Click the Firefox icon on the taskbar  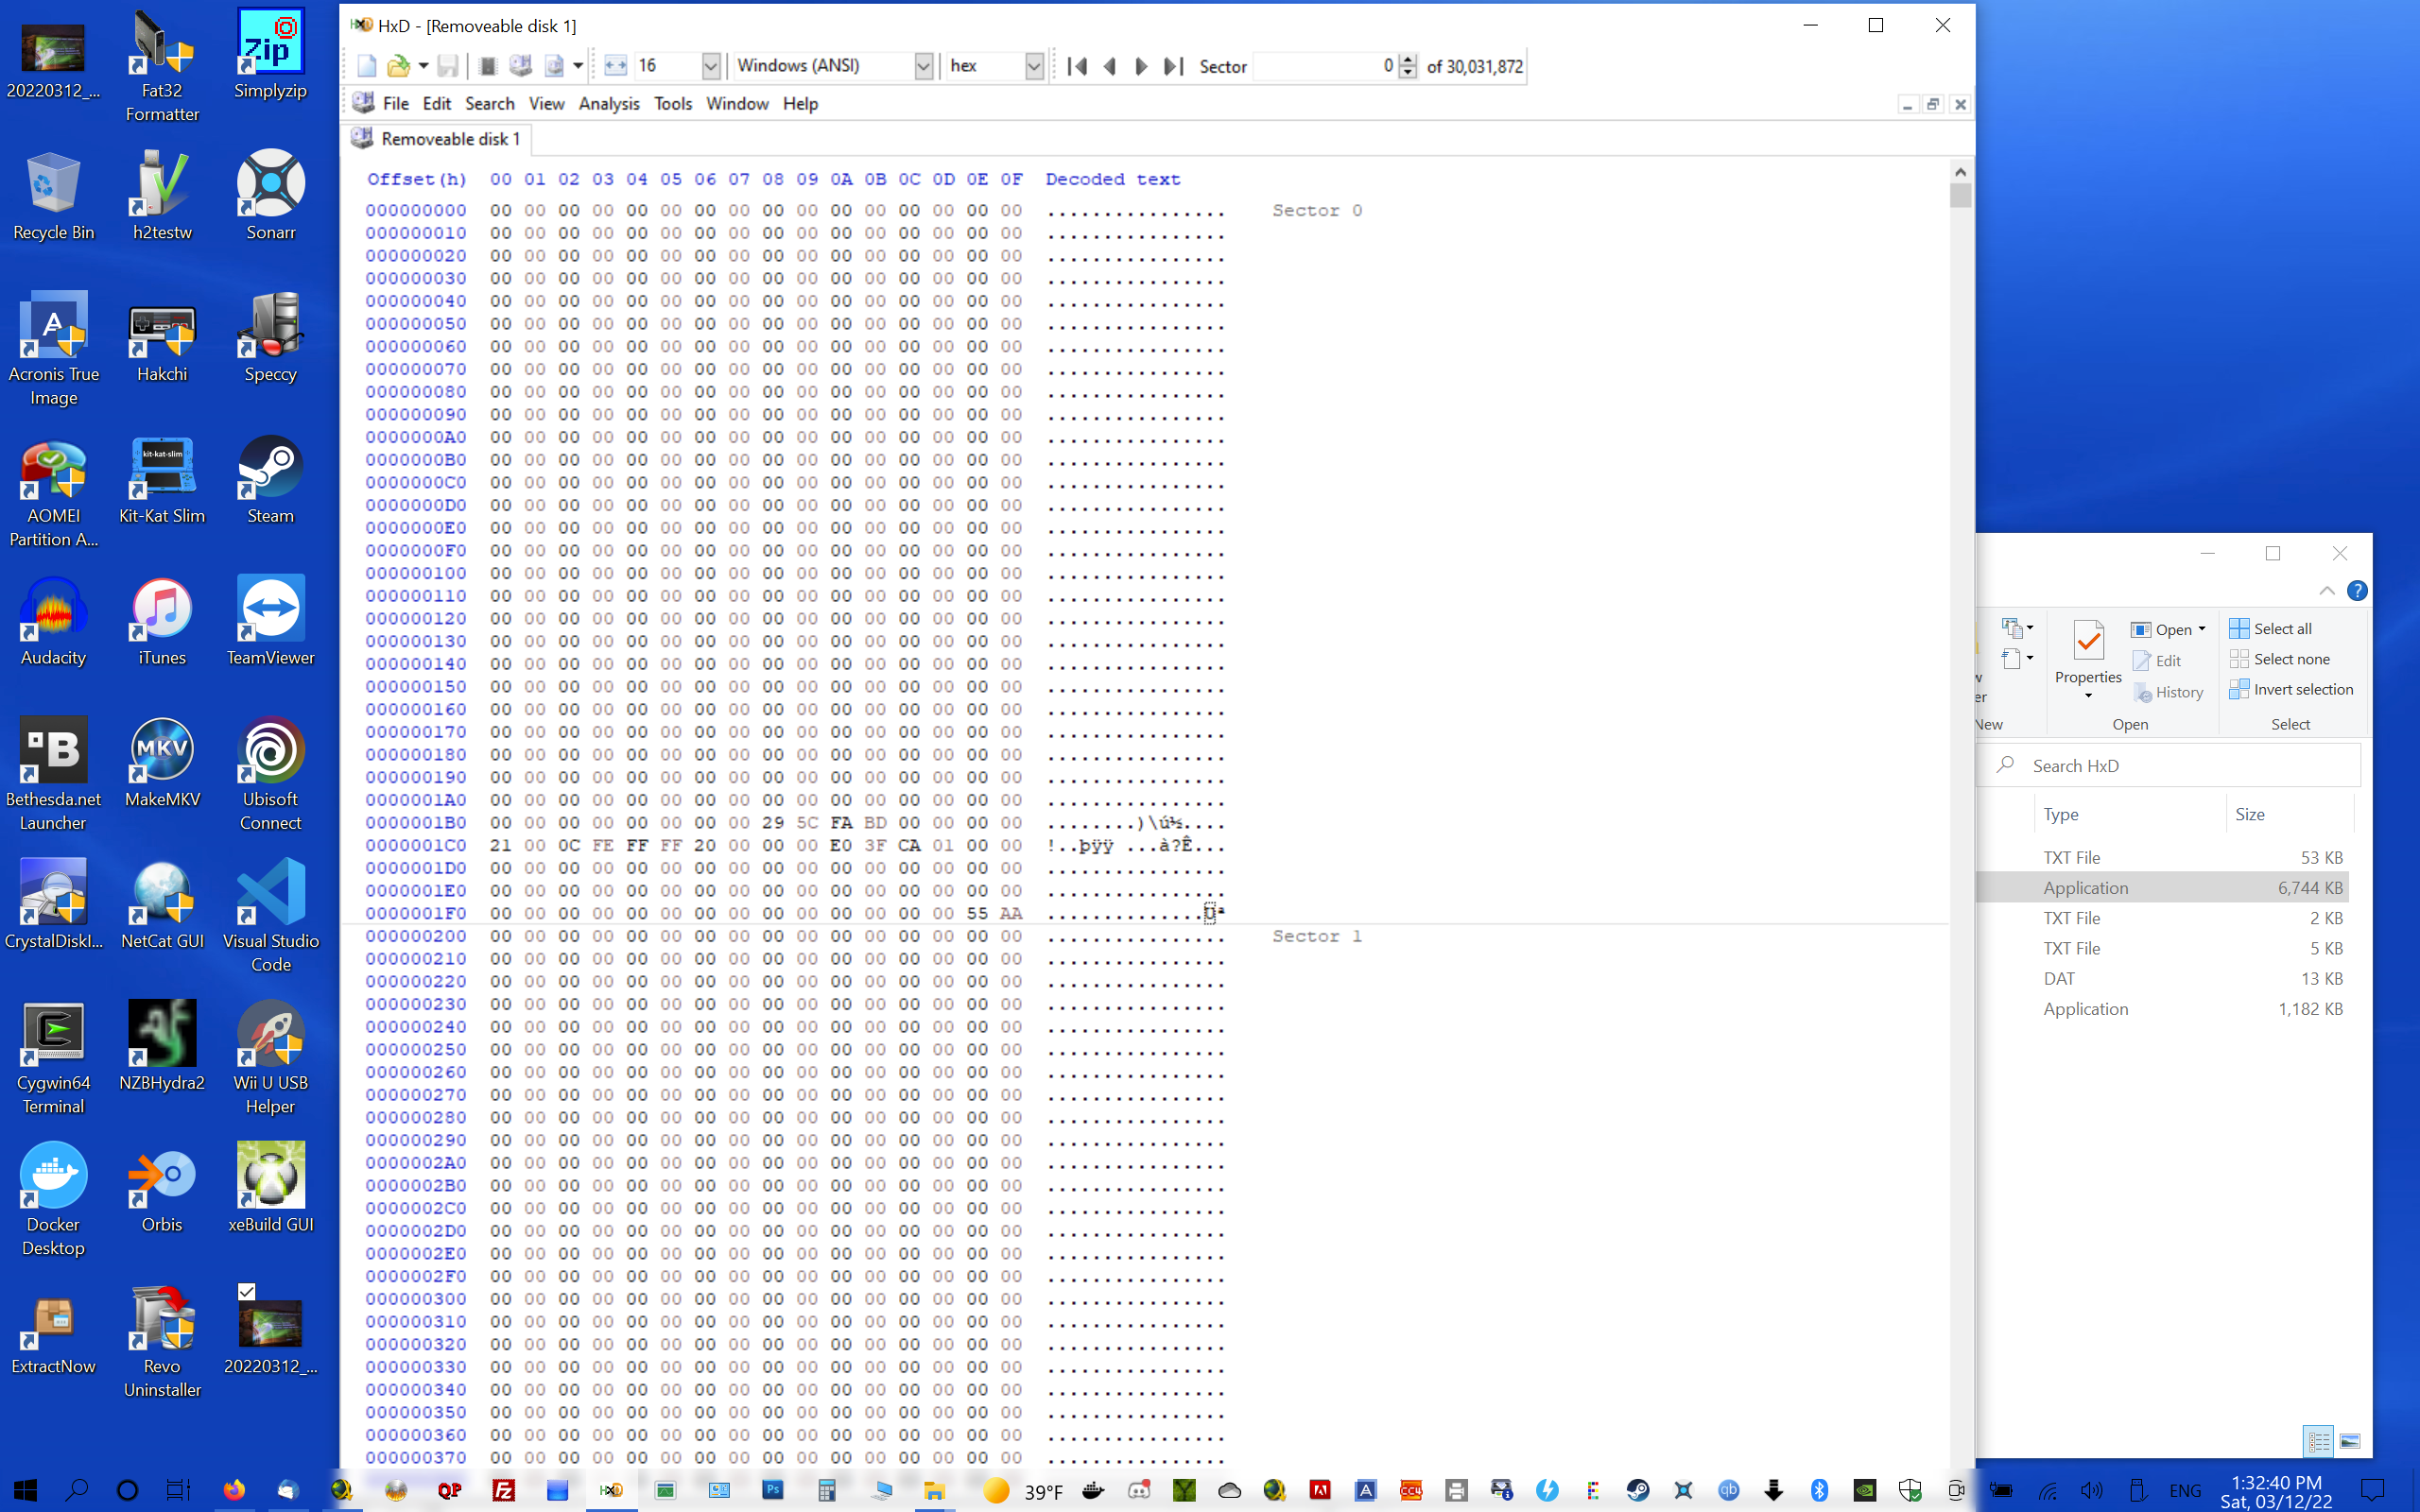point(233,1490)
